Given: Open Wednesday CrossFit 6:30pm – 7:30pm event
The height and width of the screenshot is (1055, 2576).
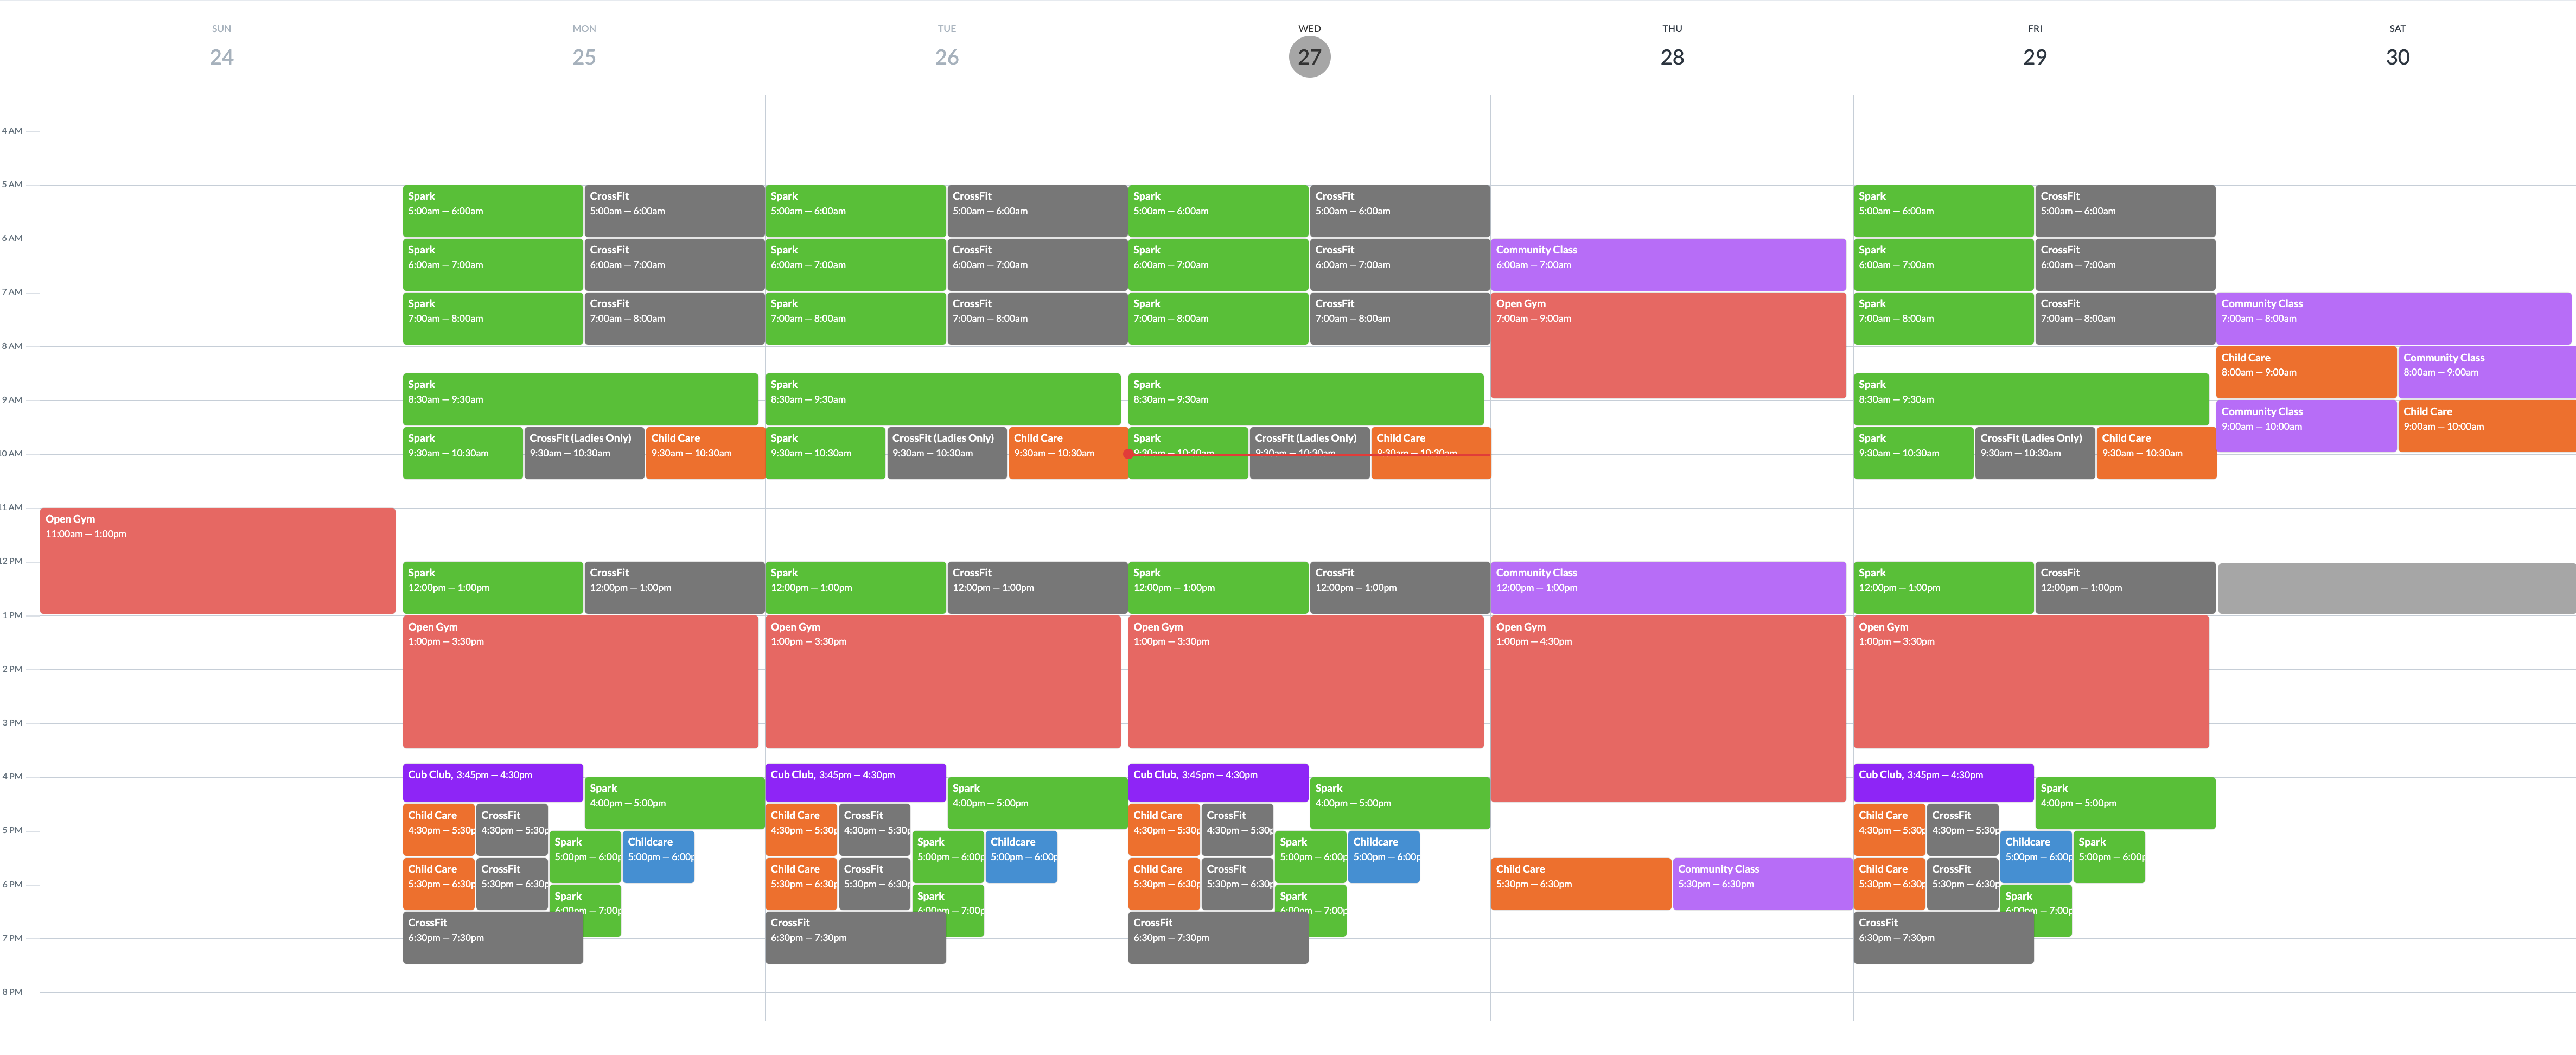Looking at the screenshot, I should (x=1218, y=938).
